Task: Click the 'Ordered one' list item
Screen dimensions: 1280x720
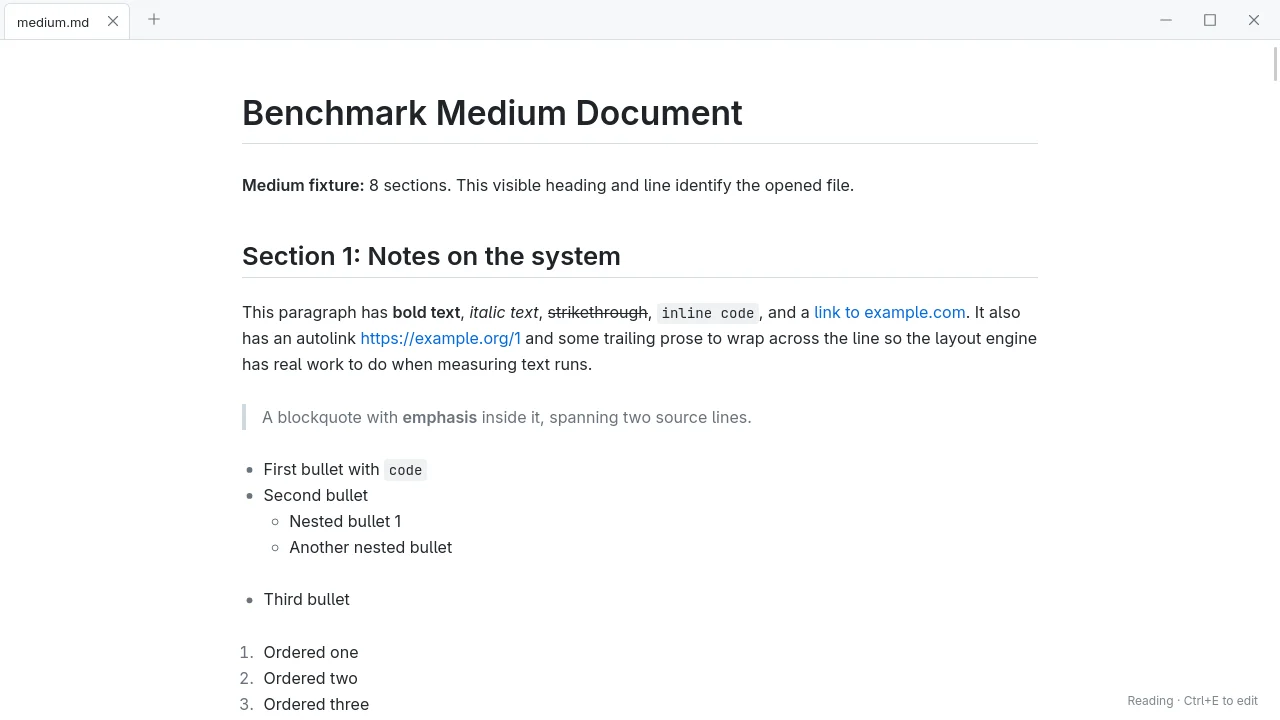Action: tap(311, 652)
